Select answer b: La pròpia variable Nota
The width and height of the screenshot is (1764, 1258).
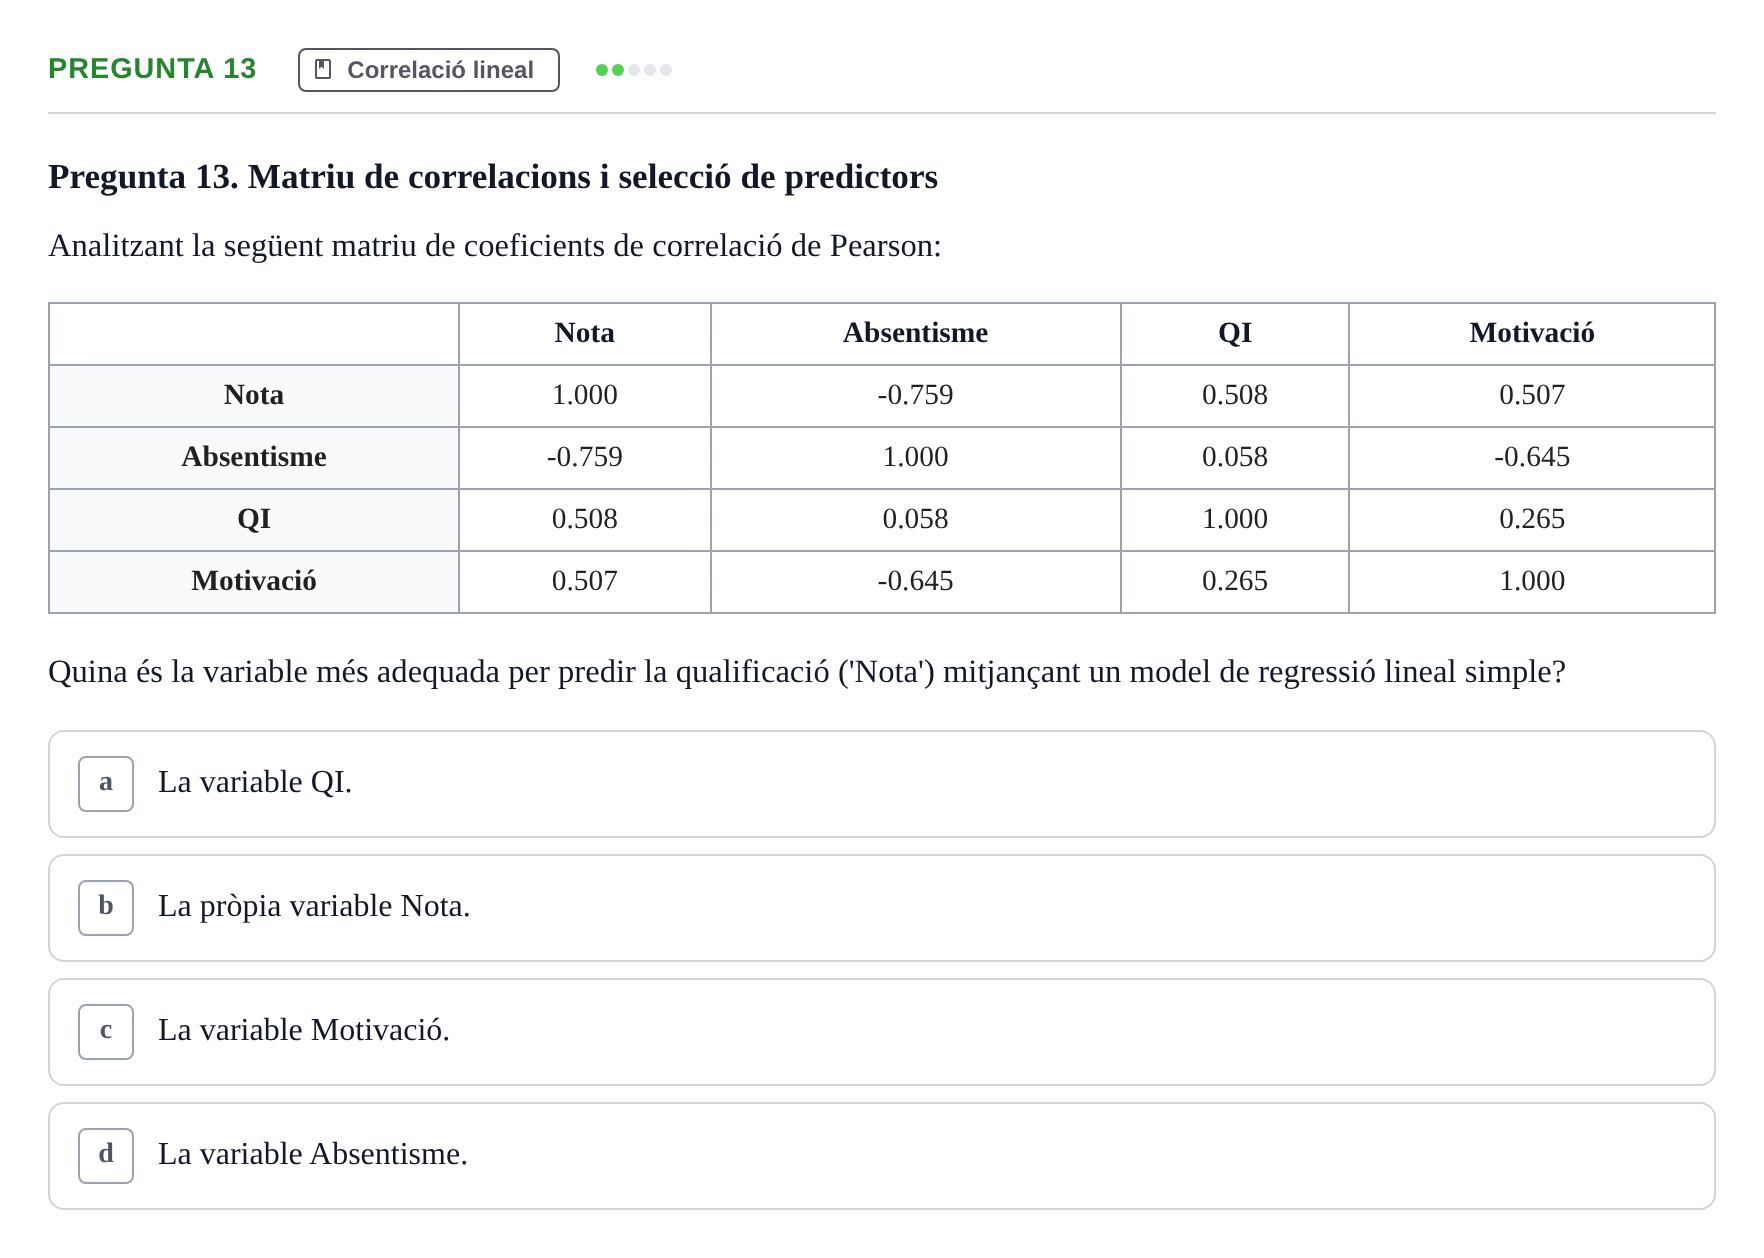[882, 908]
